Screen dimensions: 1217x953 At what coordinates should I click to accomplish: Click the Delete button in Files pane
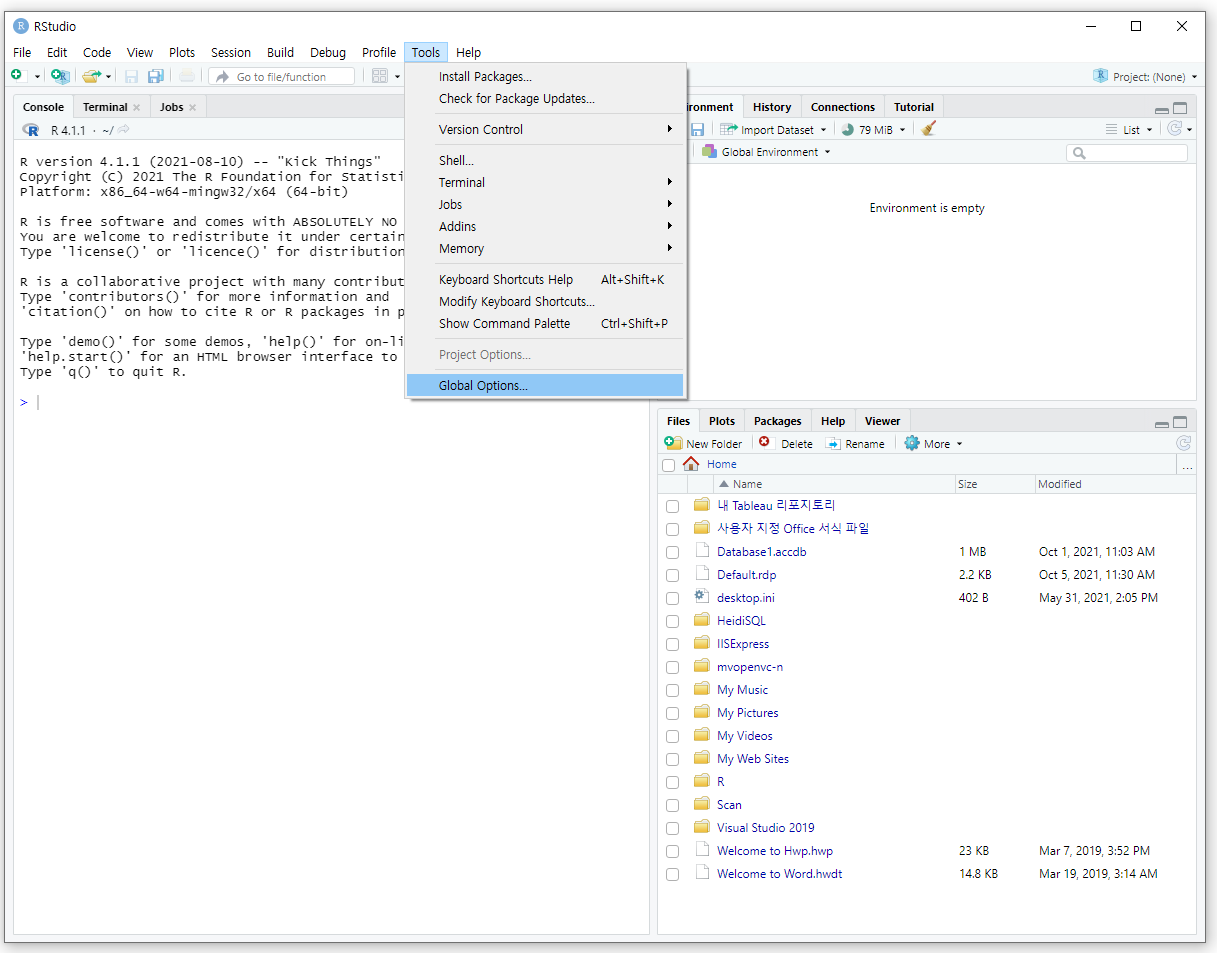785,443
